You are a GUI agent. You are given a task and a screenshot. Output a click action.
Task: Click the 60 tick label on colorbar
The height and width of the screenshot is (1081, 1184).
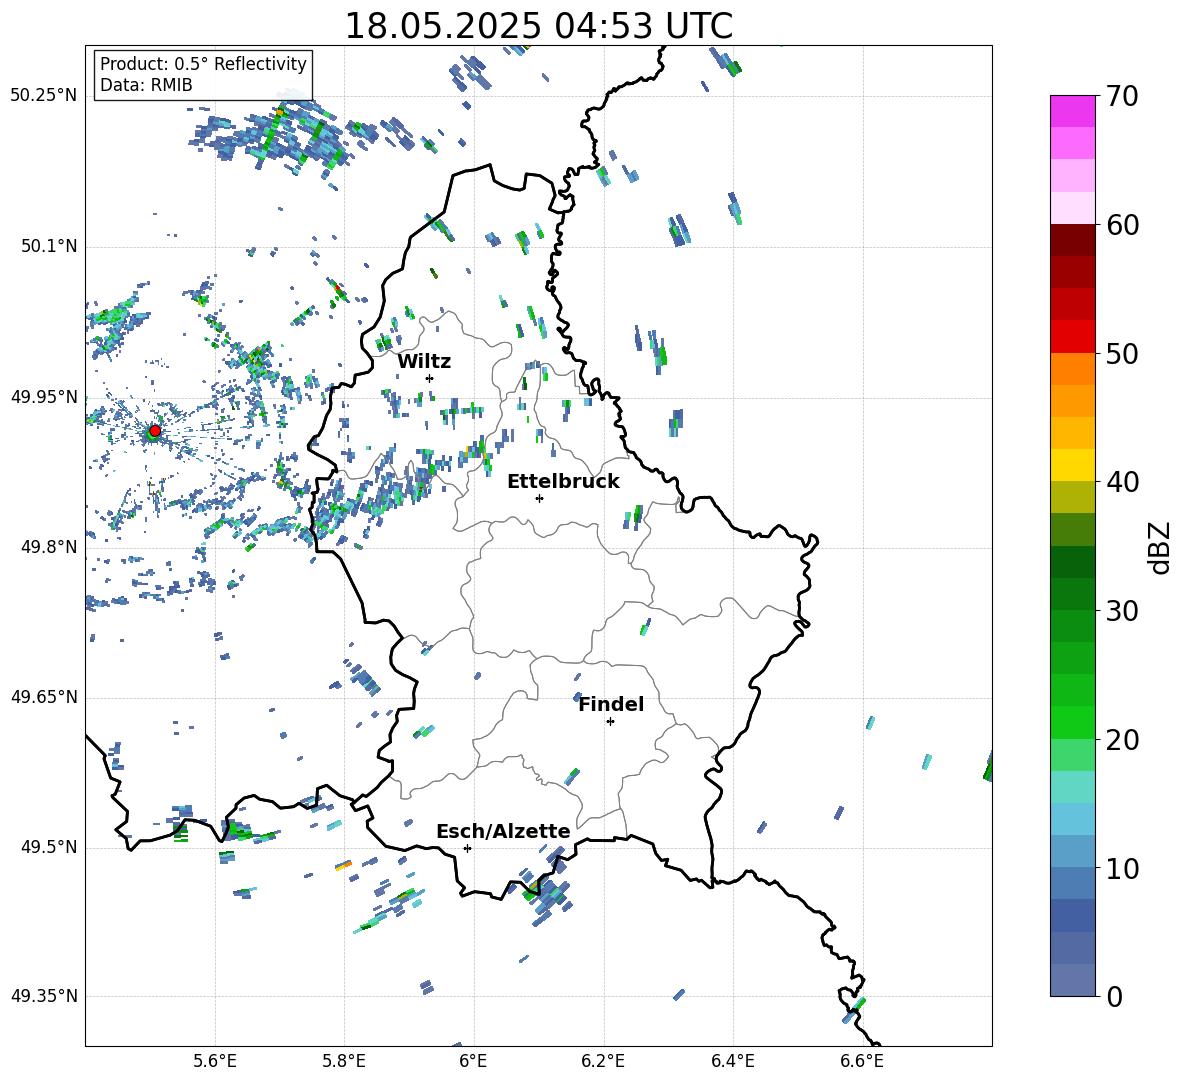coord(1122,225)
